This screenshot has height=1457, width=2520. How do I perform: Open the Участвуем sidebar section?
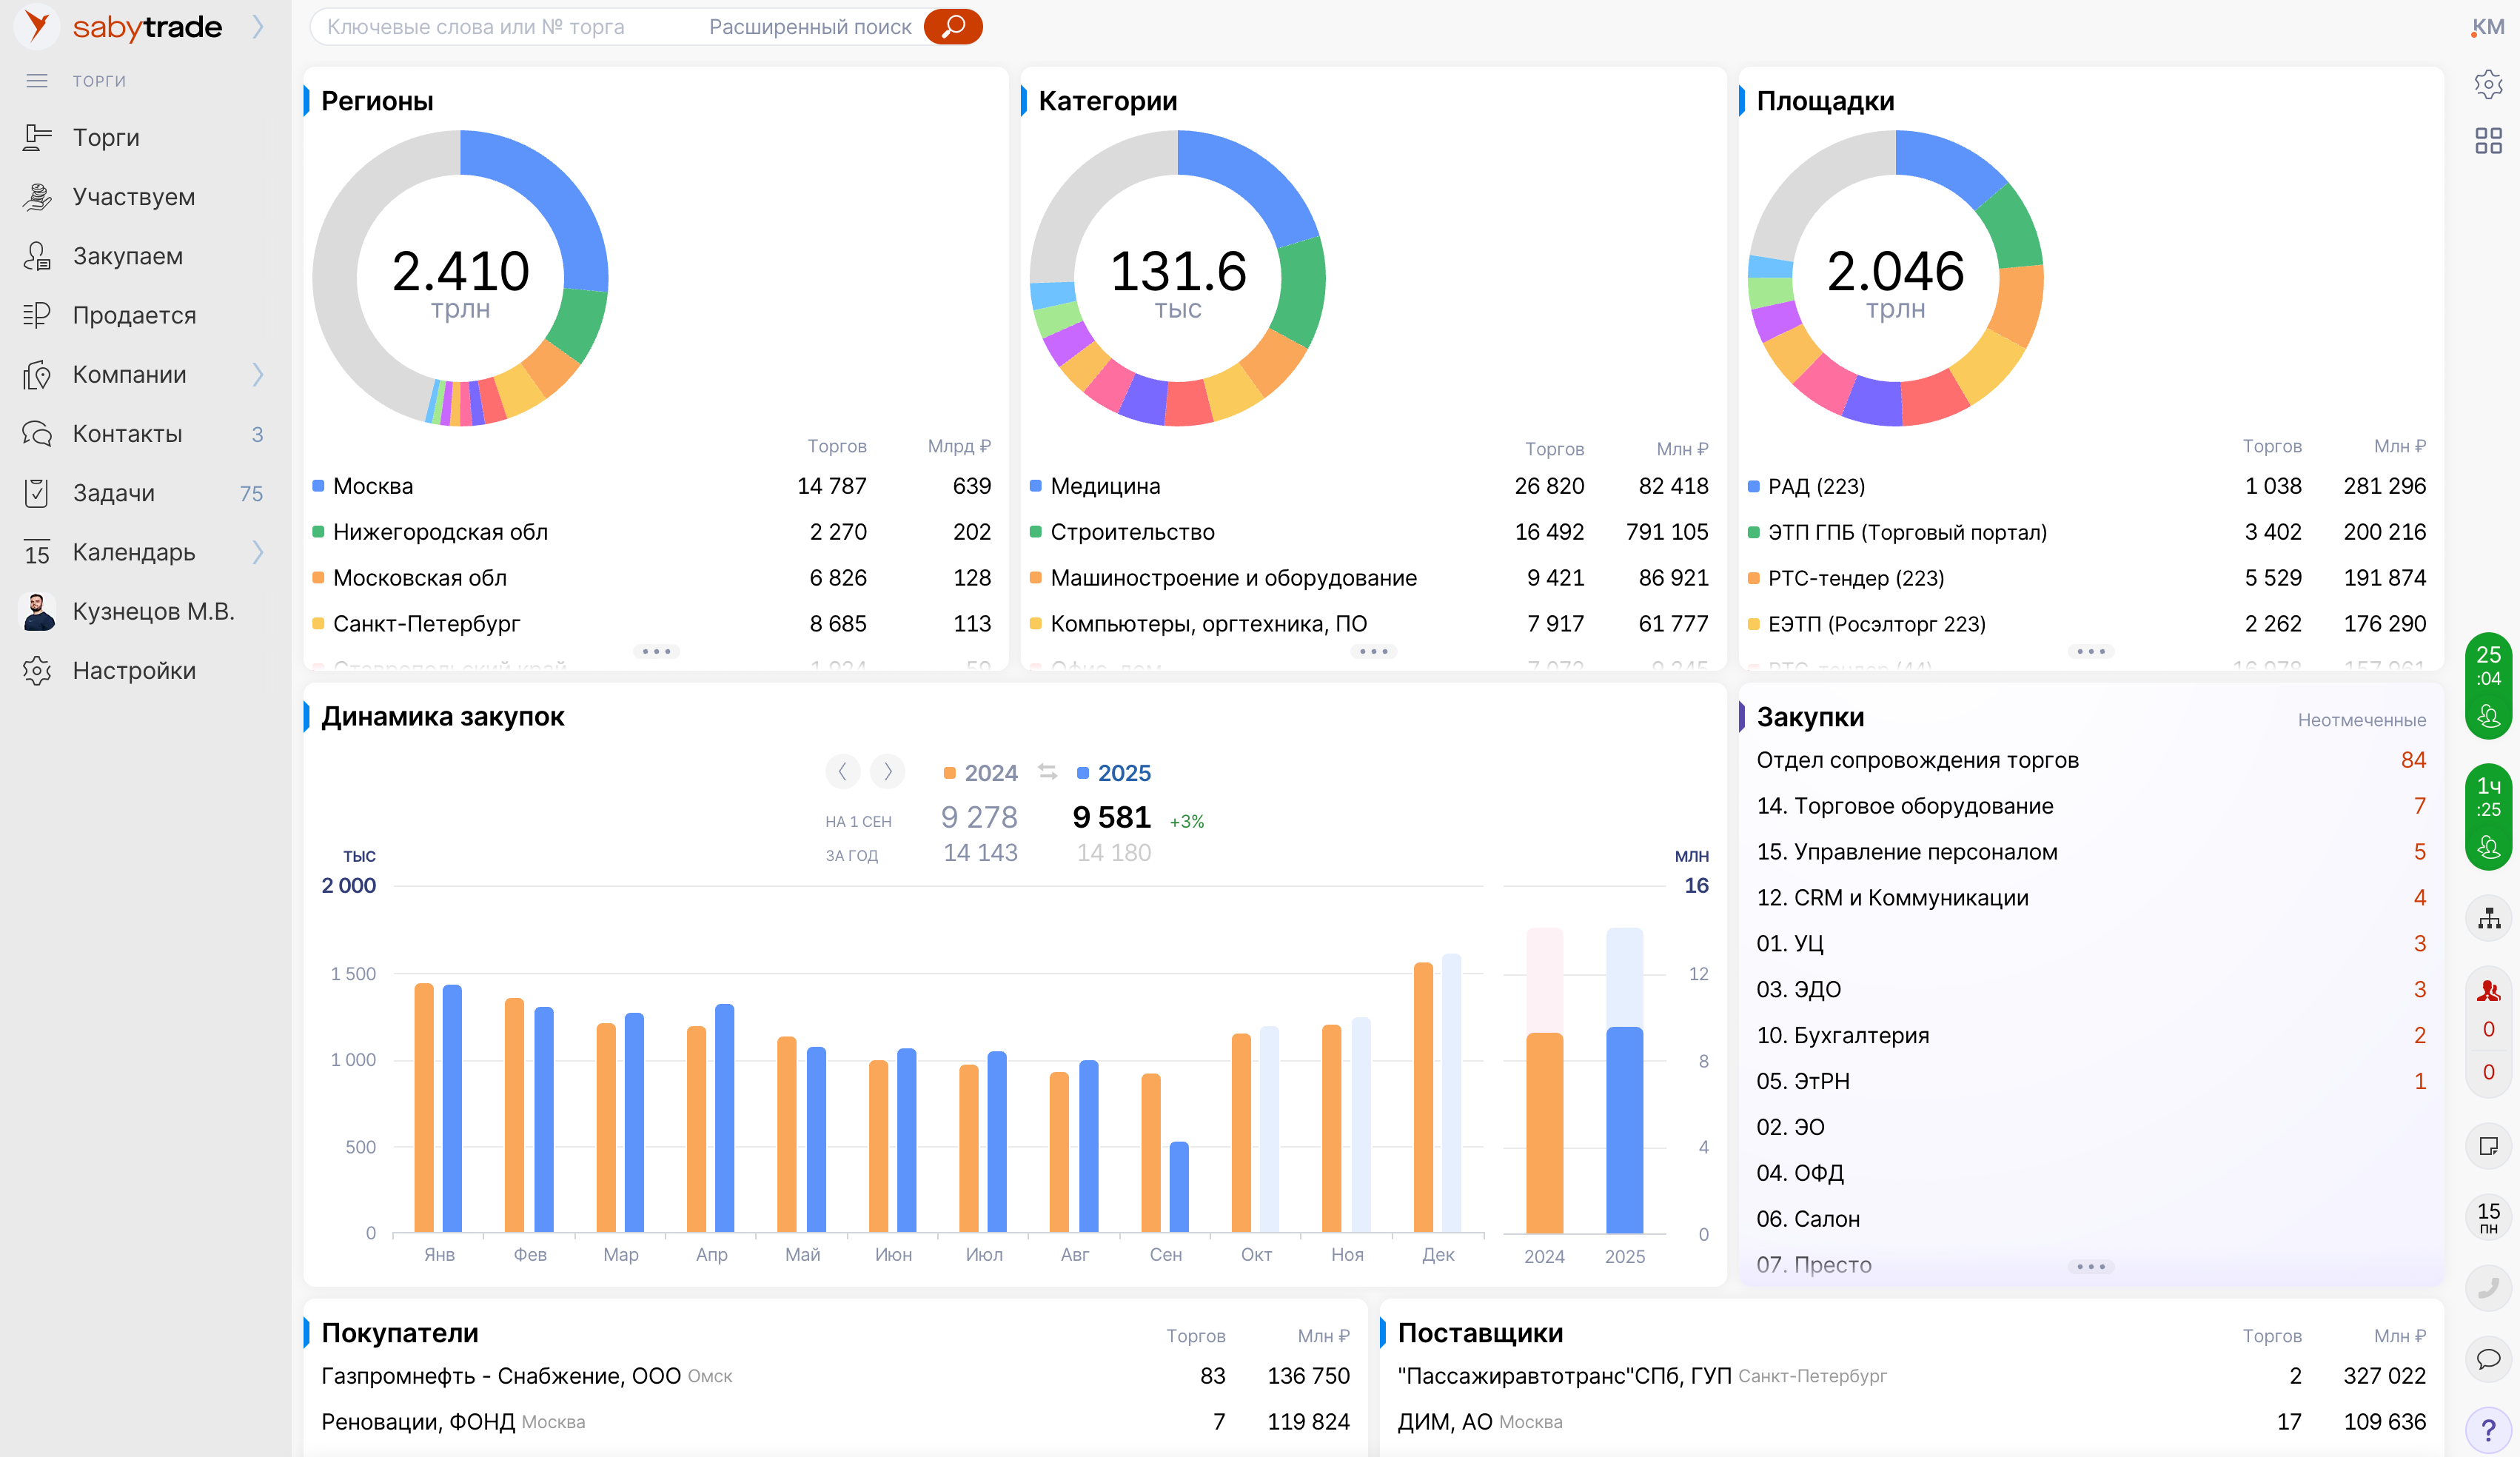(133, 197)
